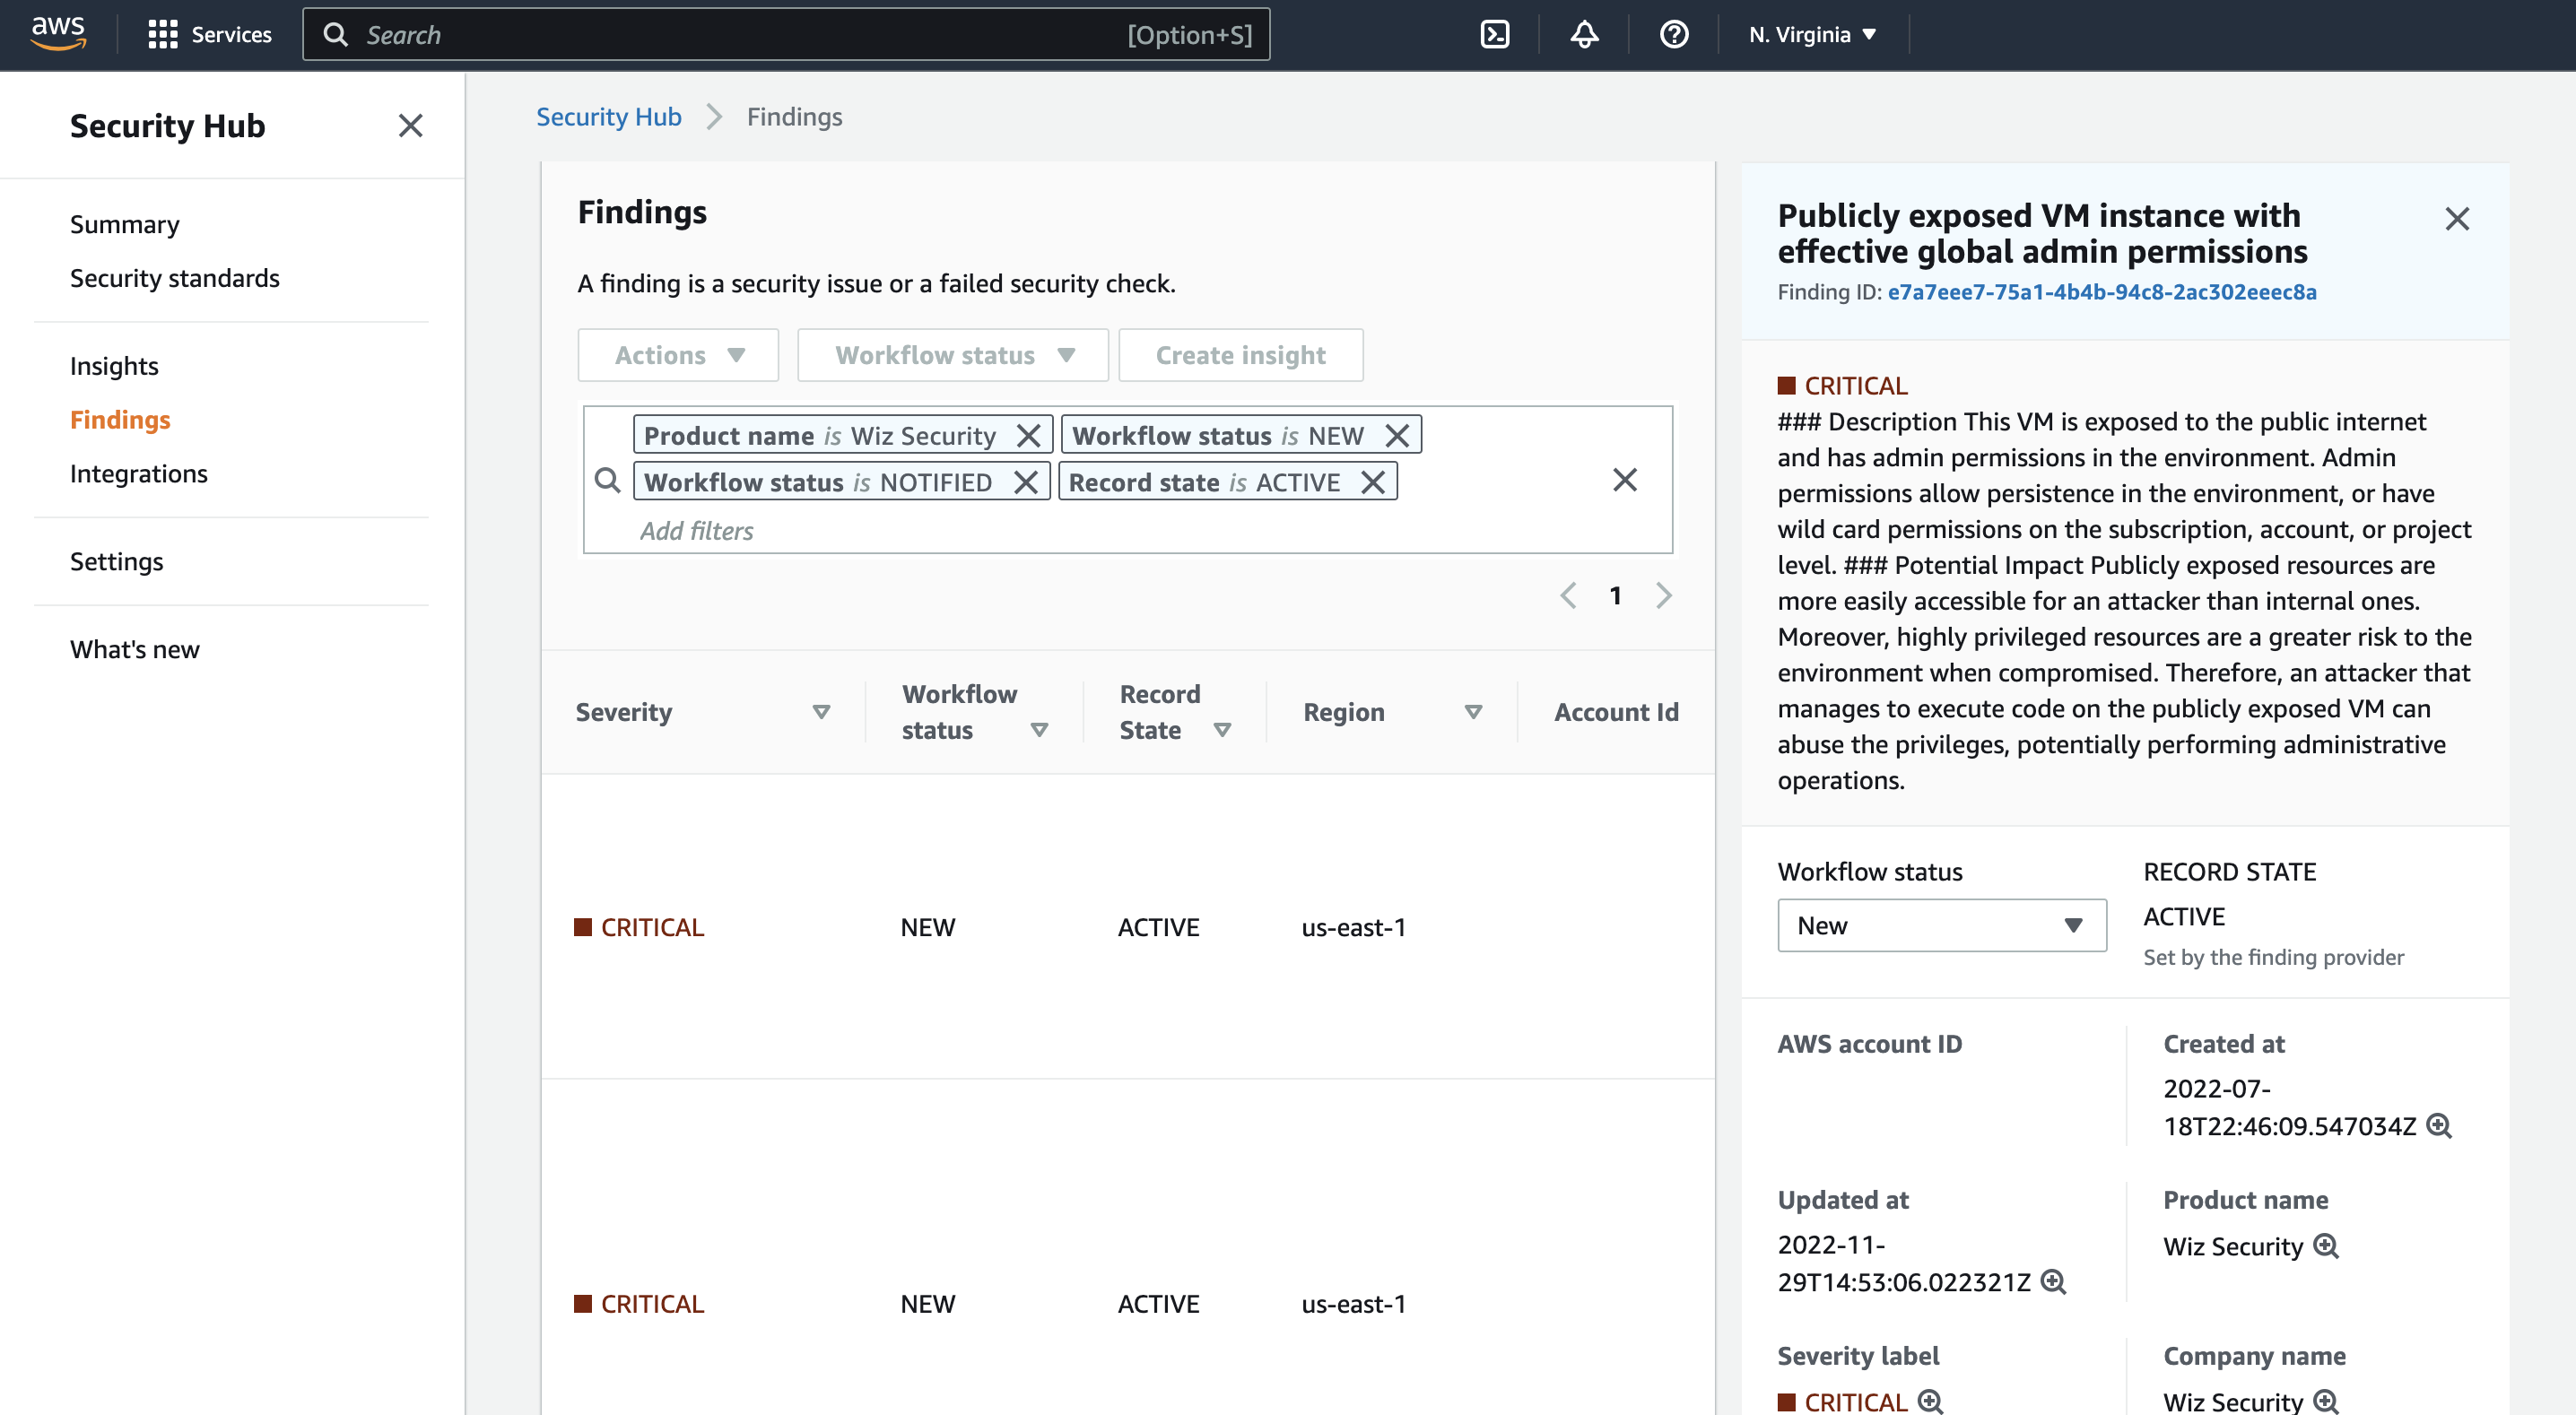The height and width of the screenshot is (1415, 2576).
Task: Remove Workflow status is NEW filter
Action: tap(1397, 436)
